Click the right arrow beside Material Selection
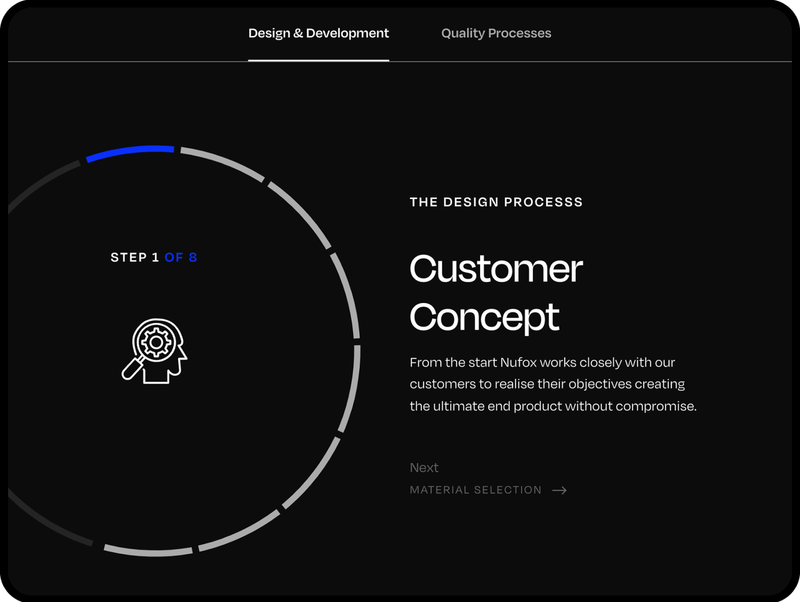 [559, 490]
